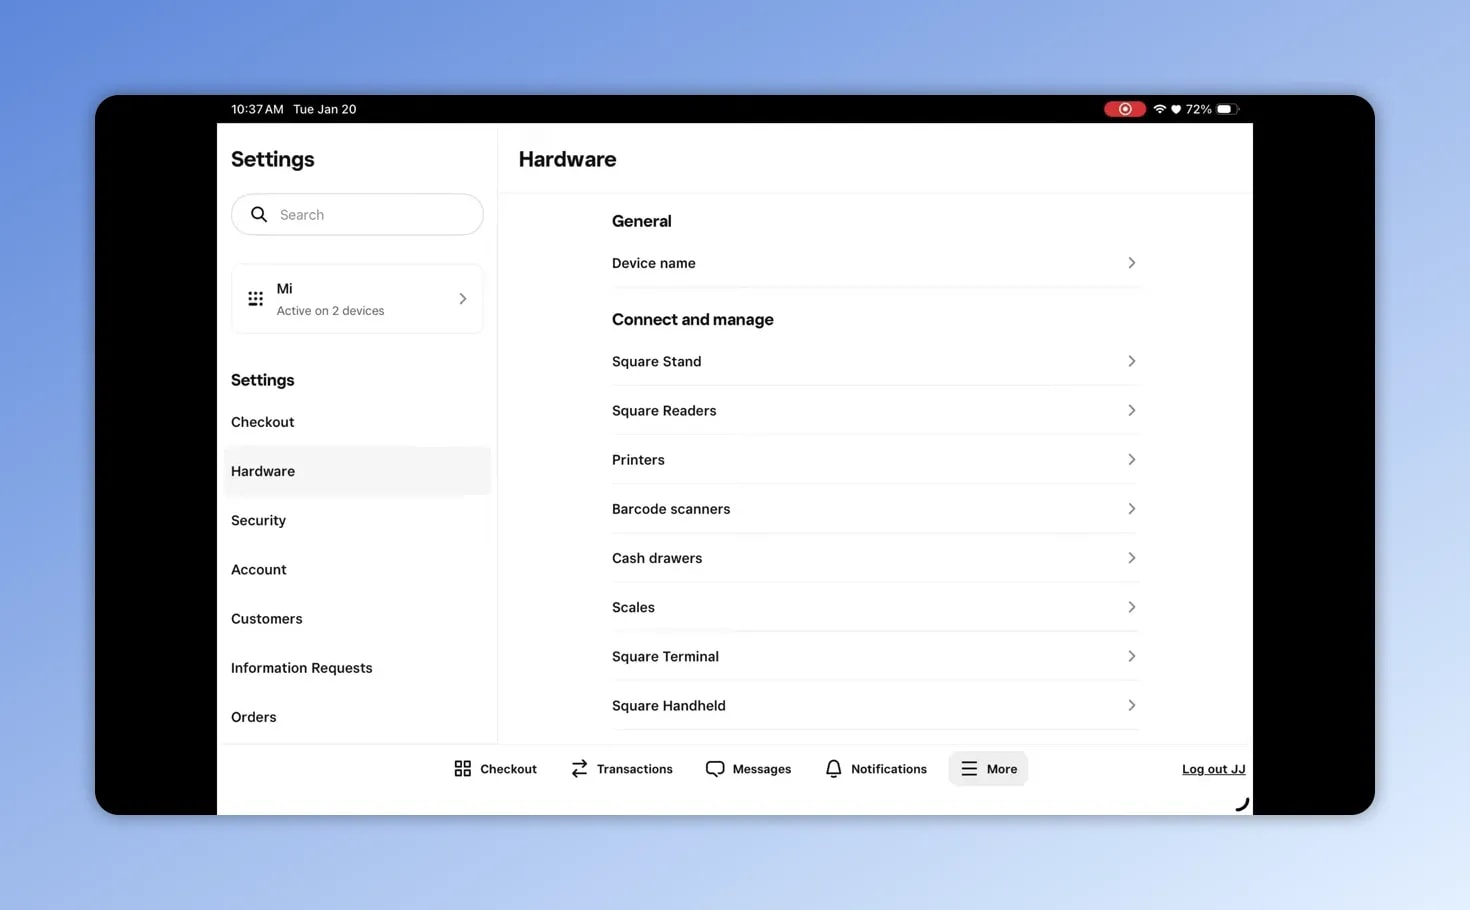1470x910 pixels.
Task: Open Square Stand row chevron
Action: coord(1131,361)
